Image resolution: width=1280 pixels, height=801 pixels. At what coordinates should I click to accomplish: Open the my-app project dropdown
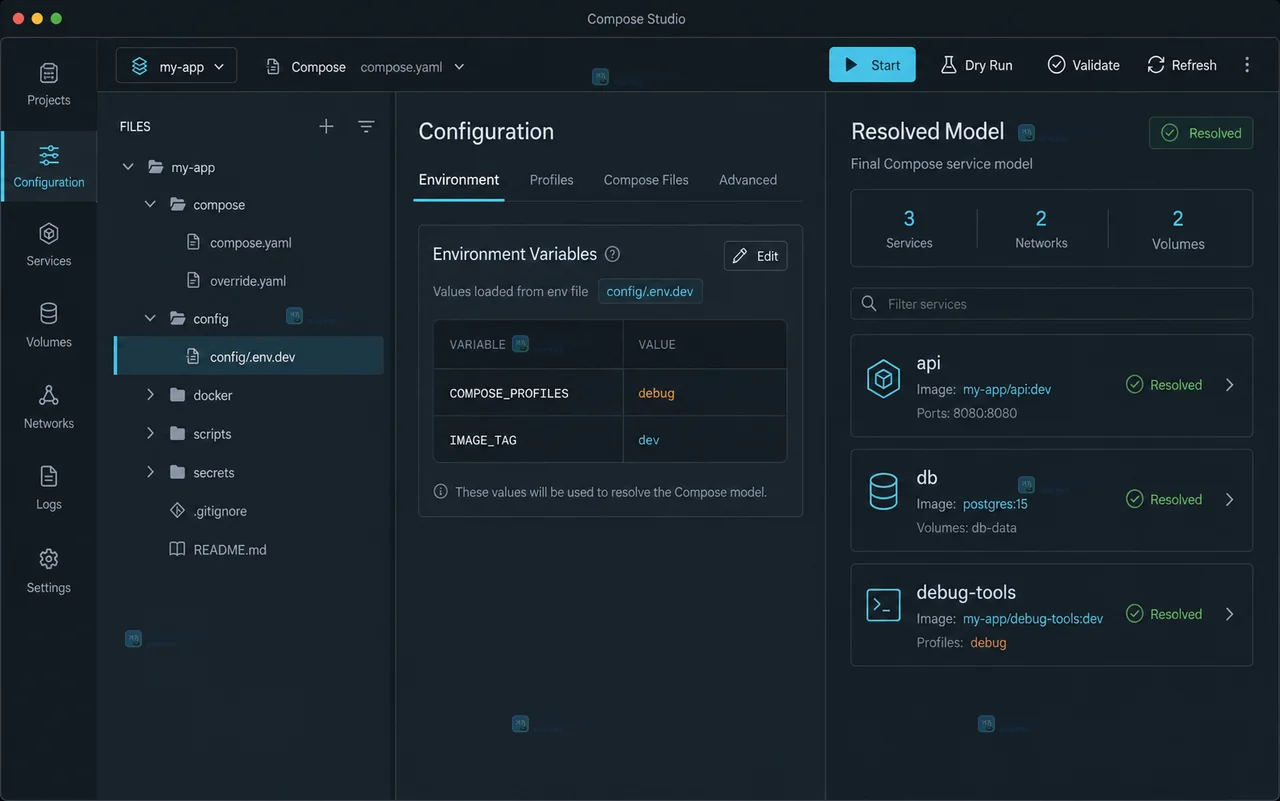[177, 66]
